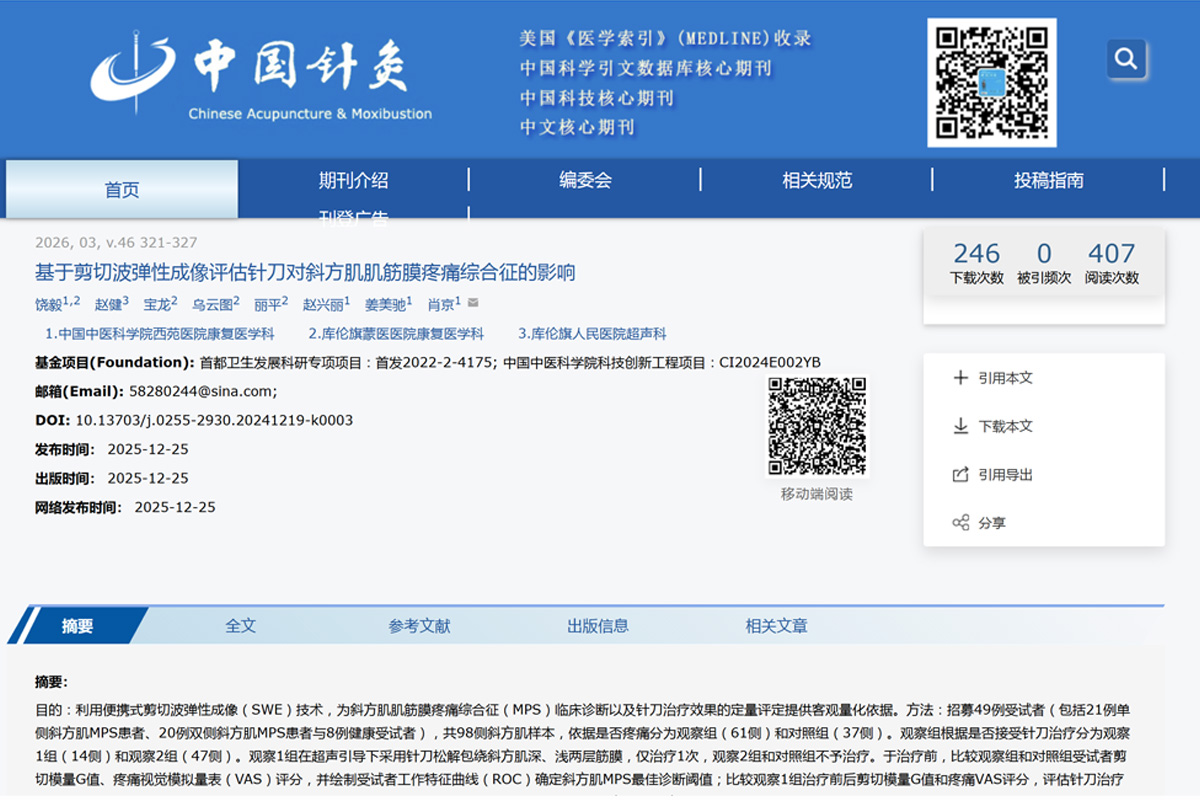Click the 分享 link
The image size is (1200, 800).
tap(992, 523)
